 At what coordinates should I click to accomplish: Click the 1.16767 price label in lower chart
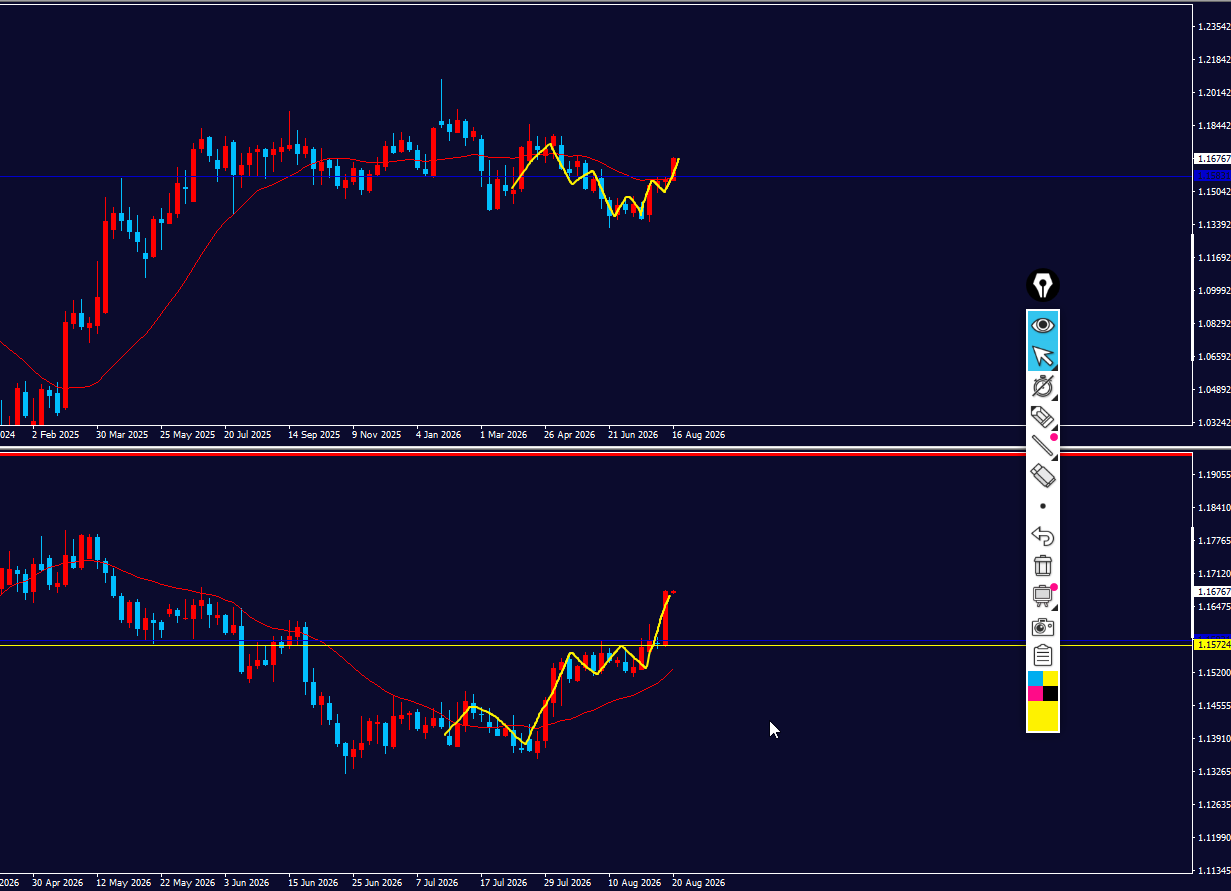pyautogui.click(x=1213, y=592)
